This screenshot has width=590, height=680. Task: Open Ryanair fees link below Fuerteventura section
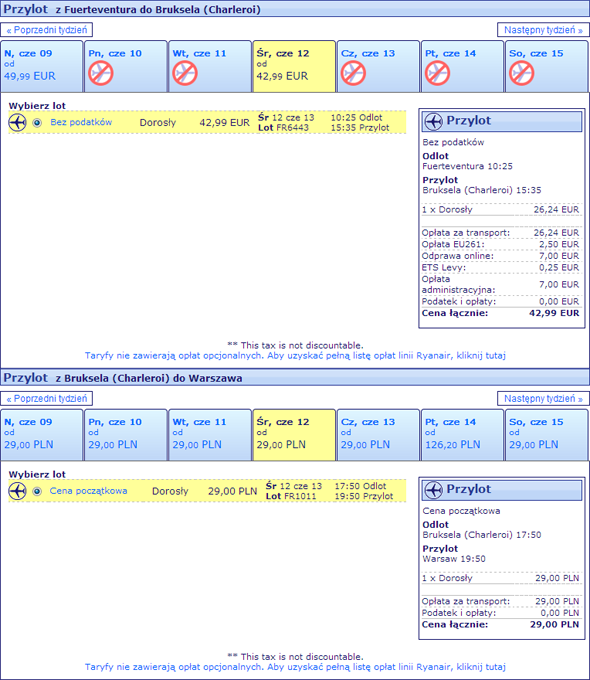pyautogui.click(x=295, y=356)
